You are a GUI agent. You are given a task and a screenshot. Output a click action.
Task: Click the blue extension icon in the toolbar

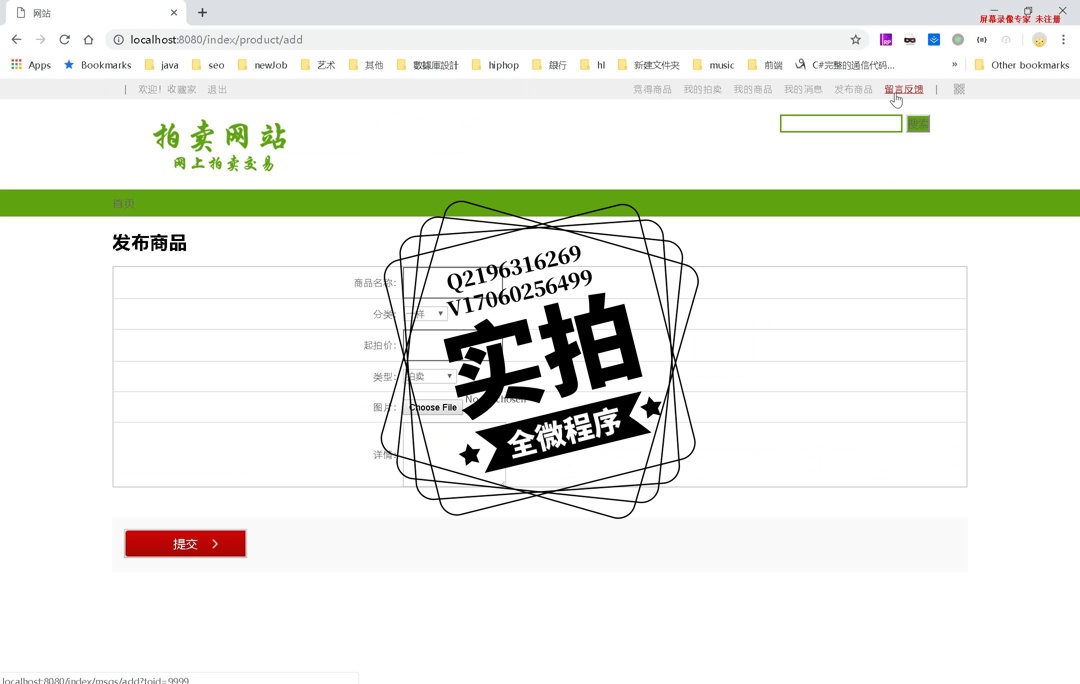pyautogui.click(x=934, y=40)
